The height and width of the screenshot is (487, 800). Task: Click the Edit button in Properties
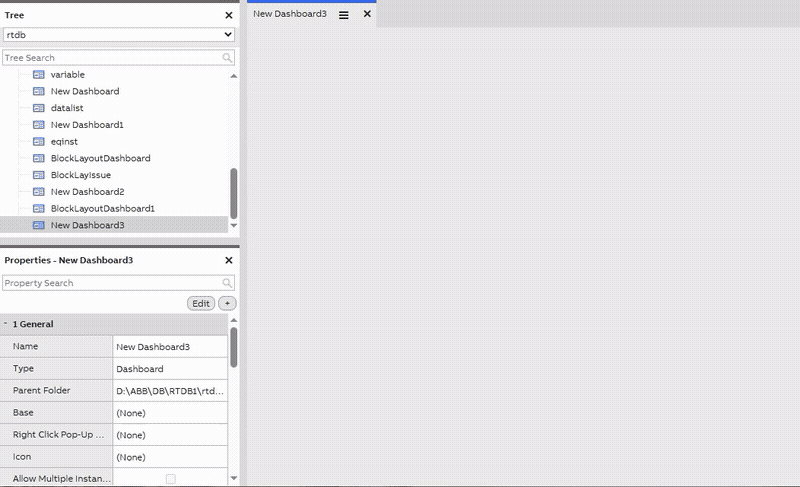pyautogui.click(x=201, y=303)
